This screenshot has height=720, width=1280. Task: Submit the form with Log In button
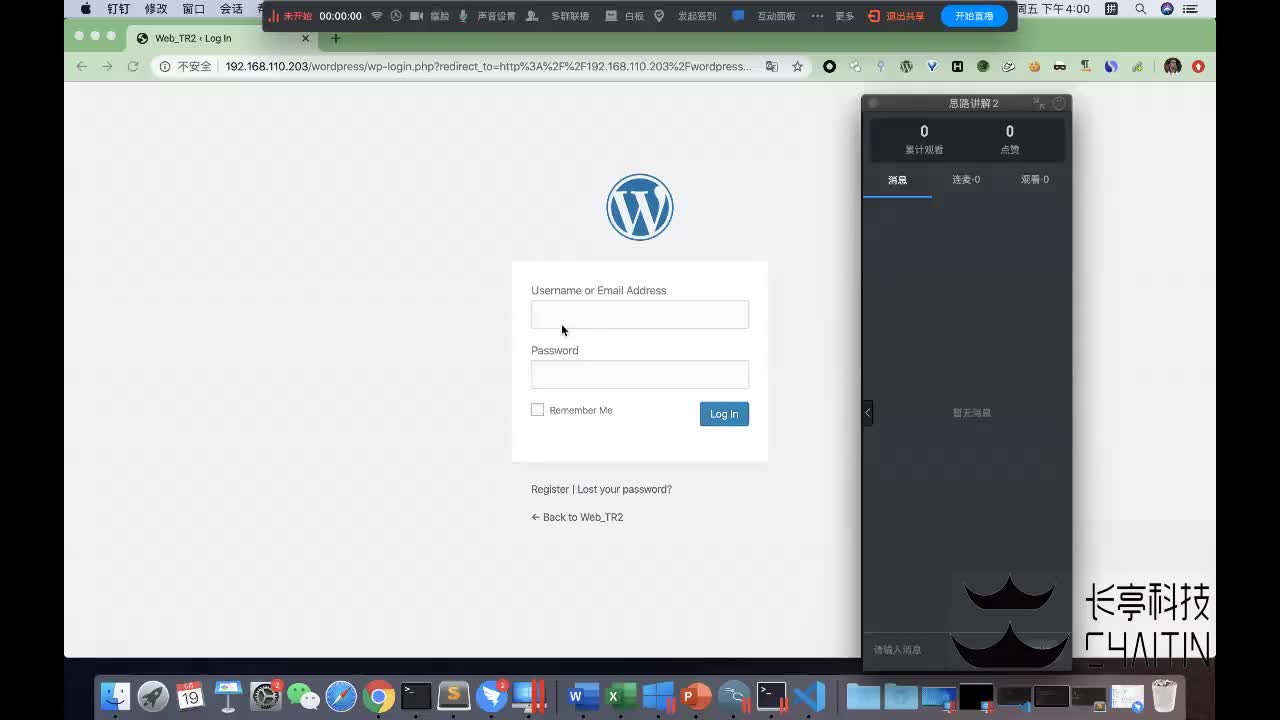tap(724, 414)
